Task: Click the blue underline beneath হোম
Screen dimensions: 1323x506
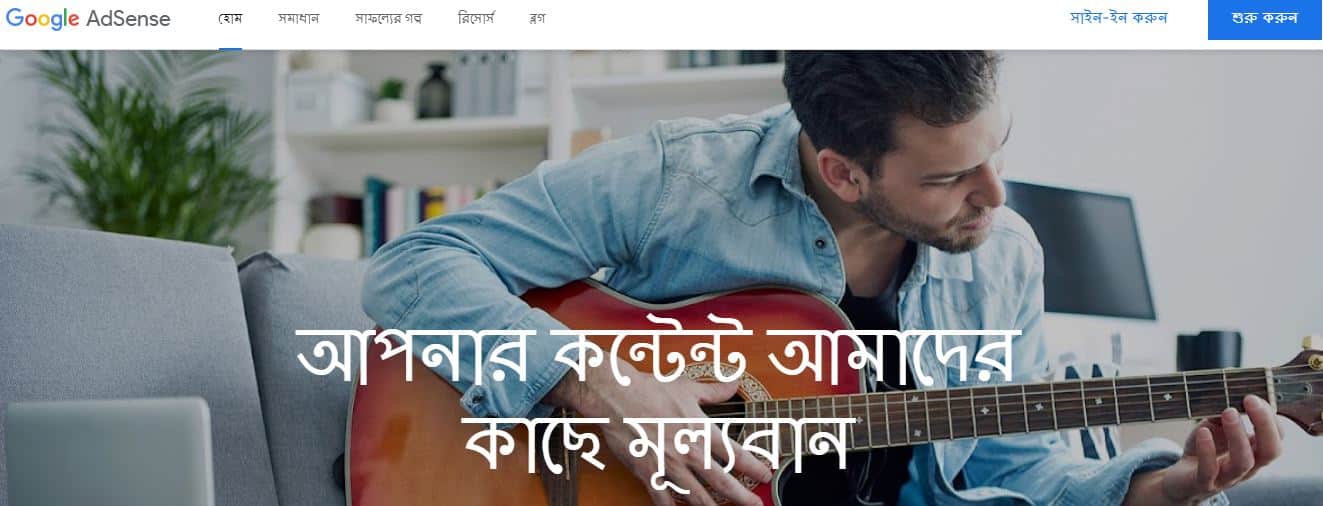Action: (230, 47)
